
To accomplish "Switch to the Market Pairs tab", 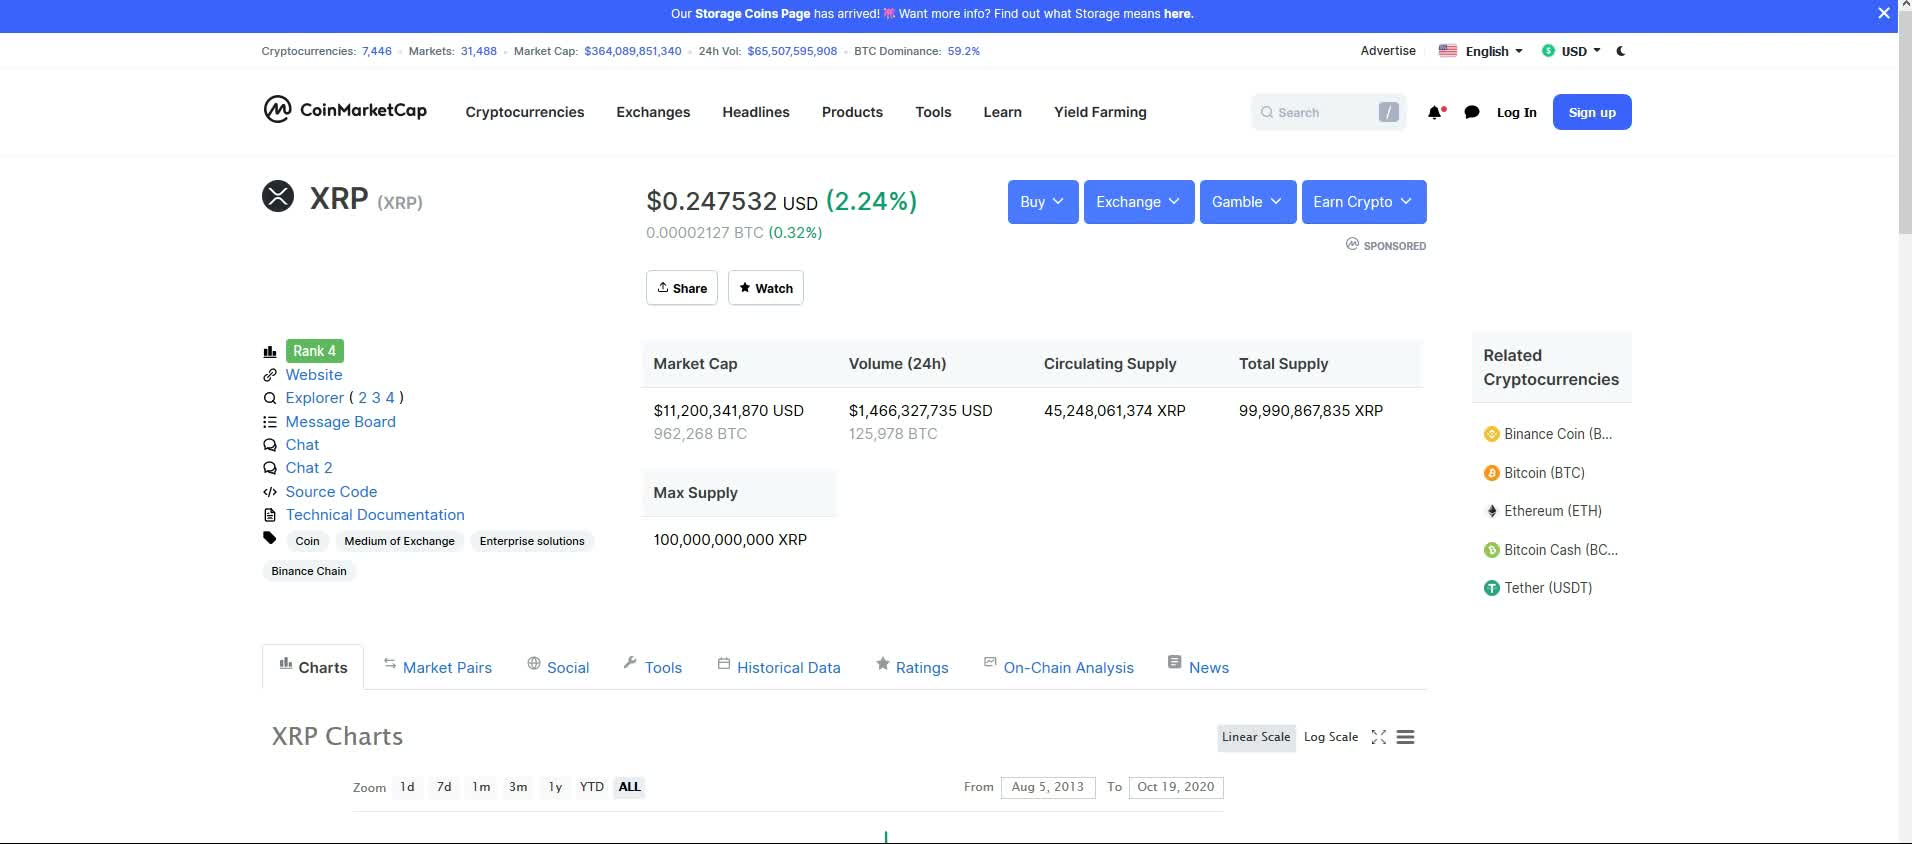I will point(446,667).
